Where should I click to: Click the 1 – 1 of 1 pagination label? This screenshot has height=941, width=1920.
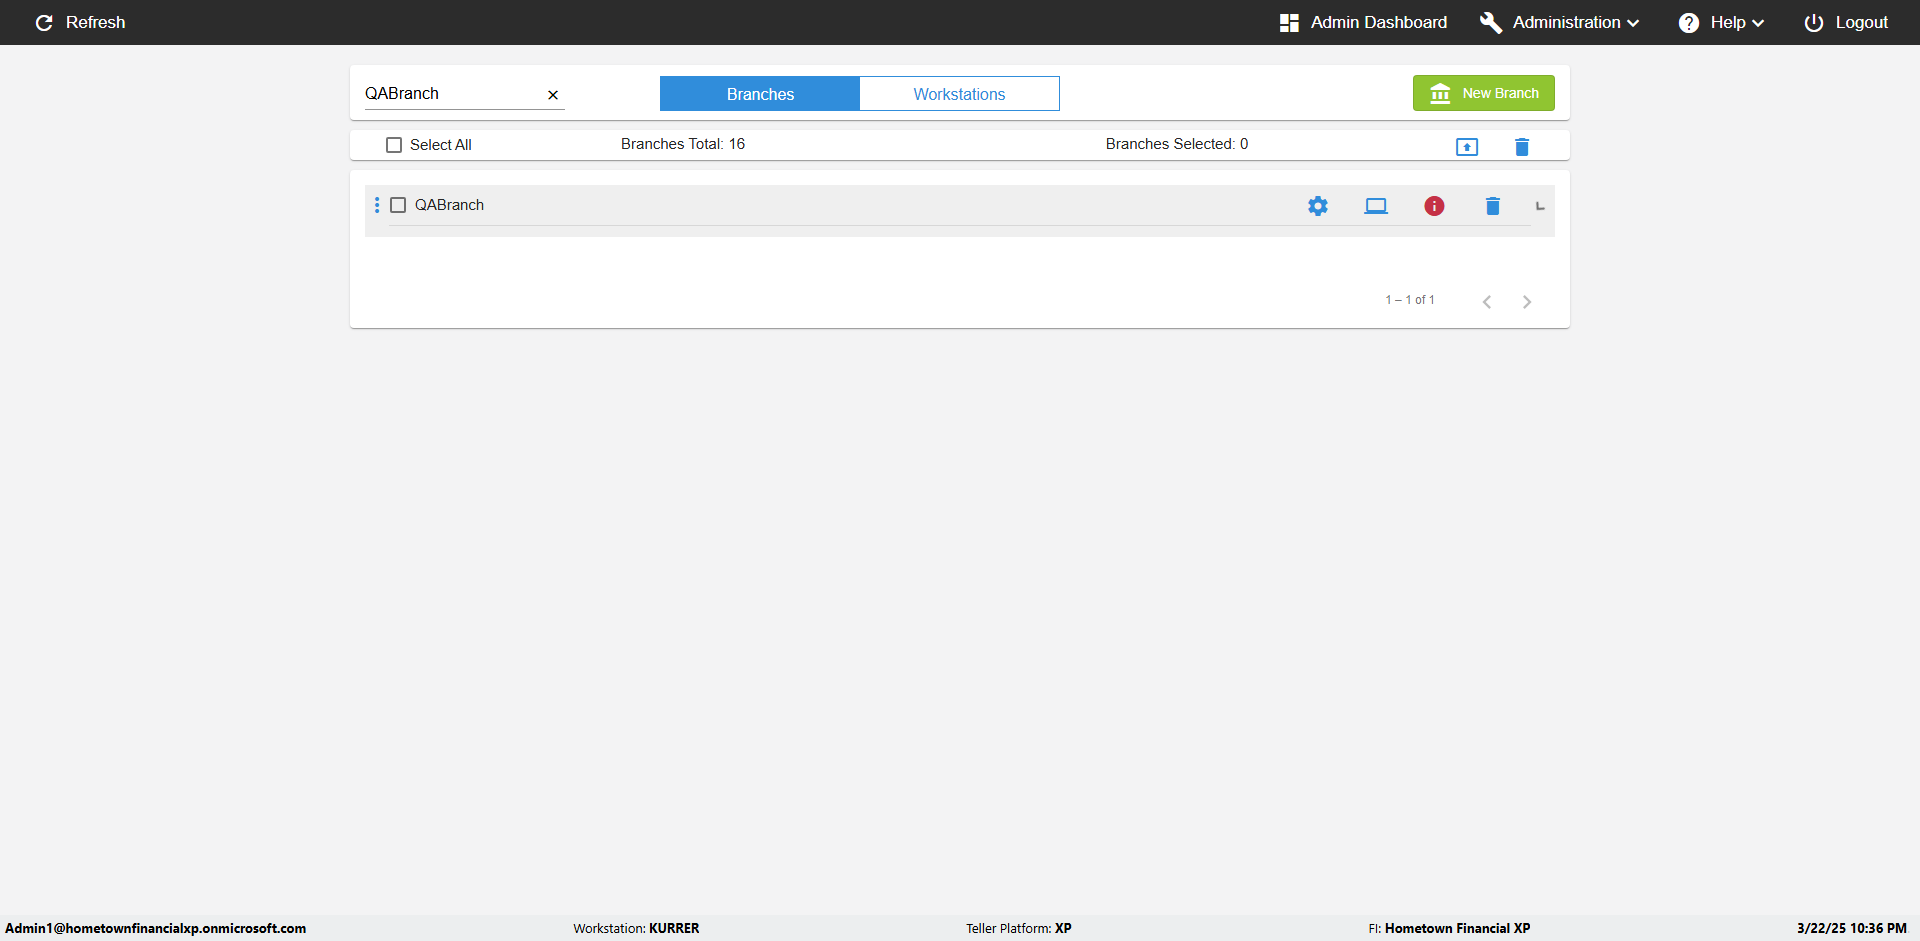(x=1410, y=300)
